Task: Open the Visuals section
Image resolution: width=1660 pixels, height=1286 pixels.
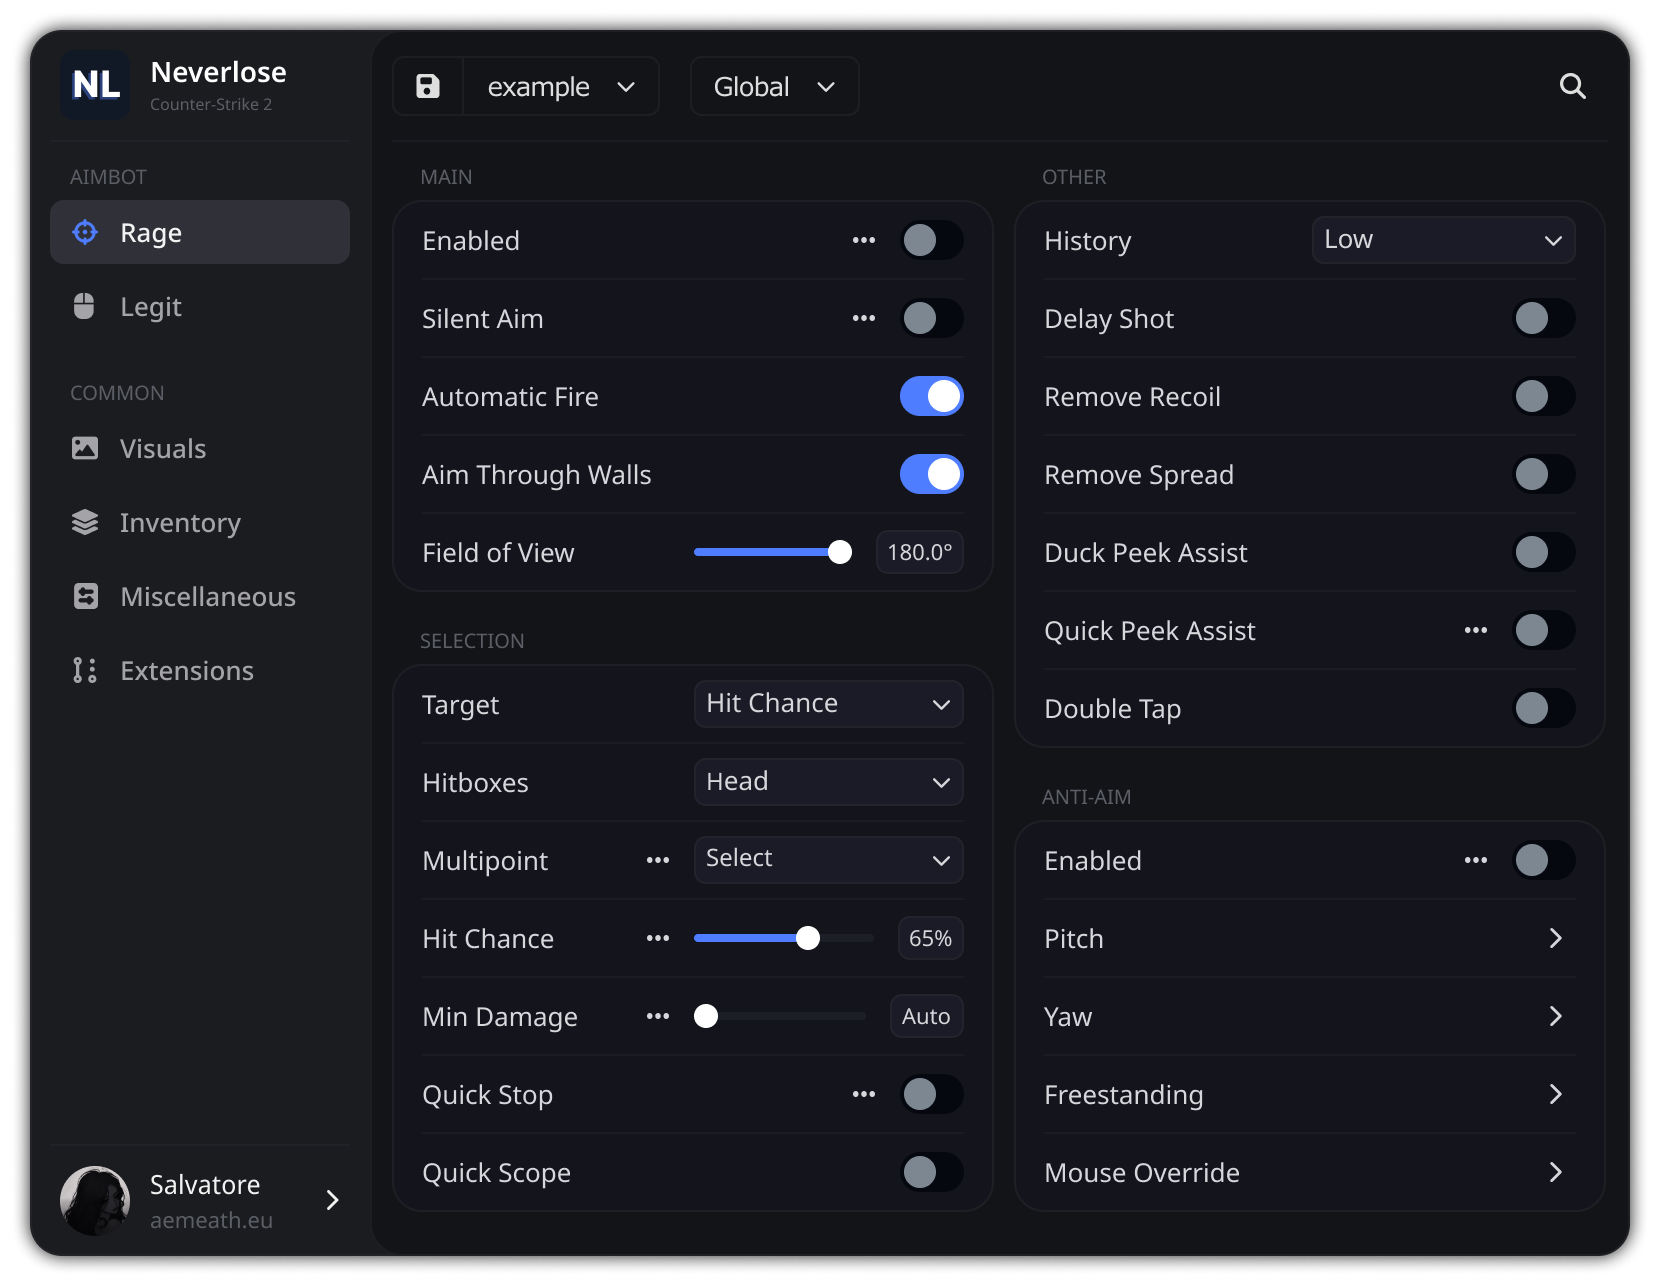Action: (200, 448)
